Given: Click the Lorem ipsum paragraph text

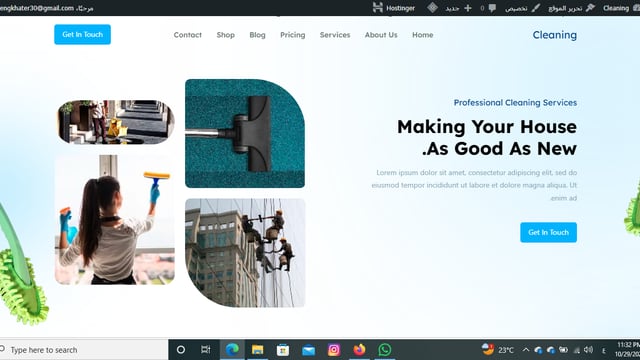Looking at the screenshot, I should click(474, 185).
